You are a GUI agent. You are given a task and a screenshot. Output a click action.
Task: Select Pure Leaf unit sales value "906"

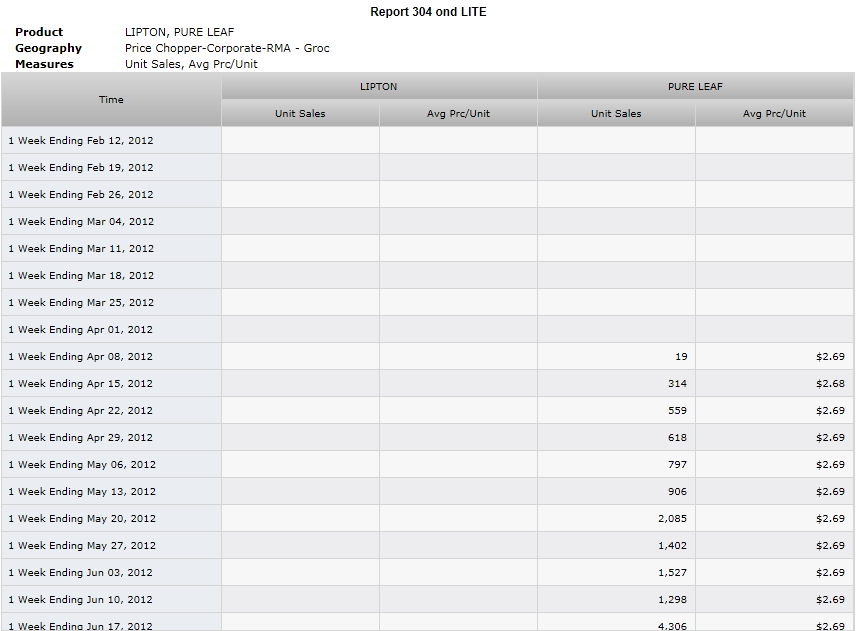coord(677,492)
